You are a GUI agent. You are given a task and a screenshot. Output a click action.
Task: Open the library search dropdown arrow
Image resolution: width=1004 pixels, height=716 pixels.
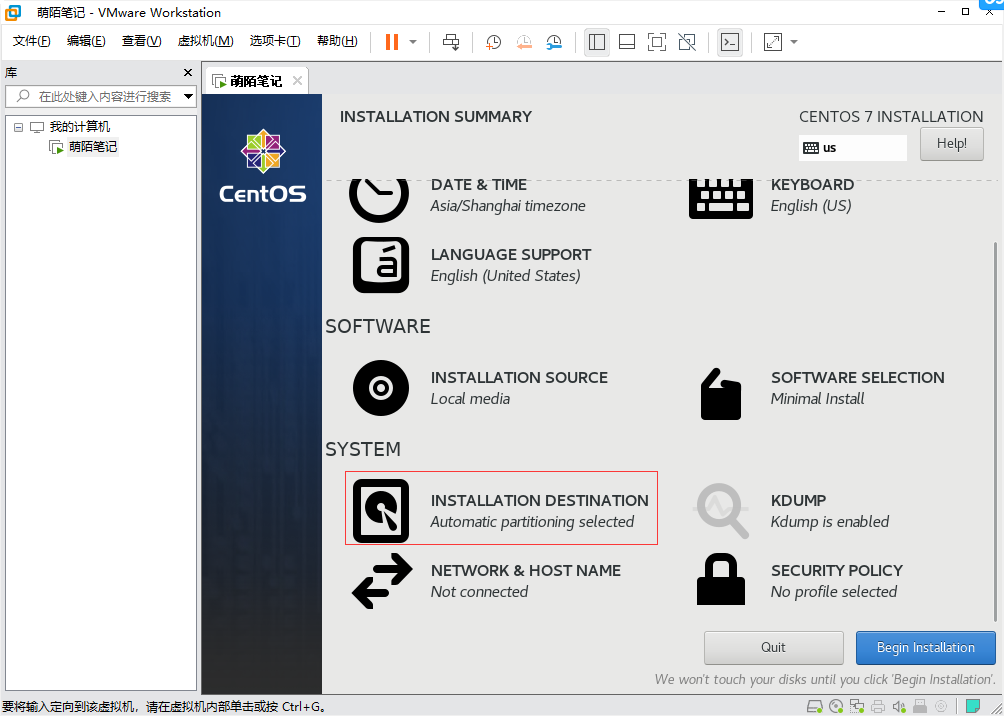pos(189,97)
